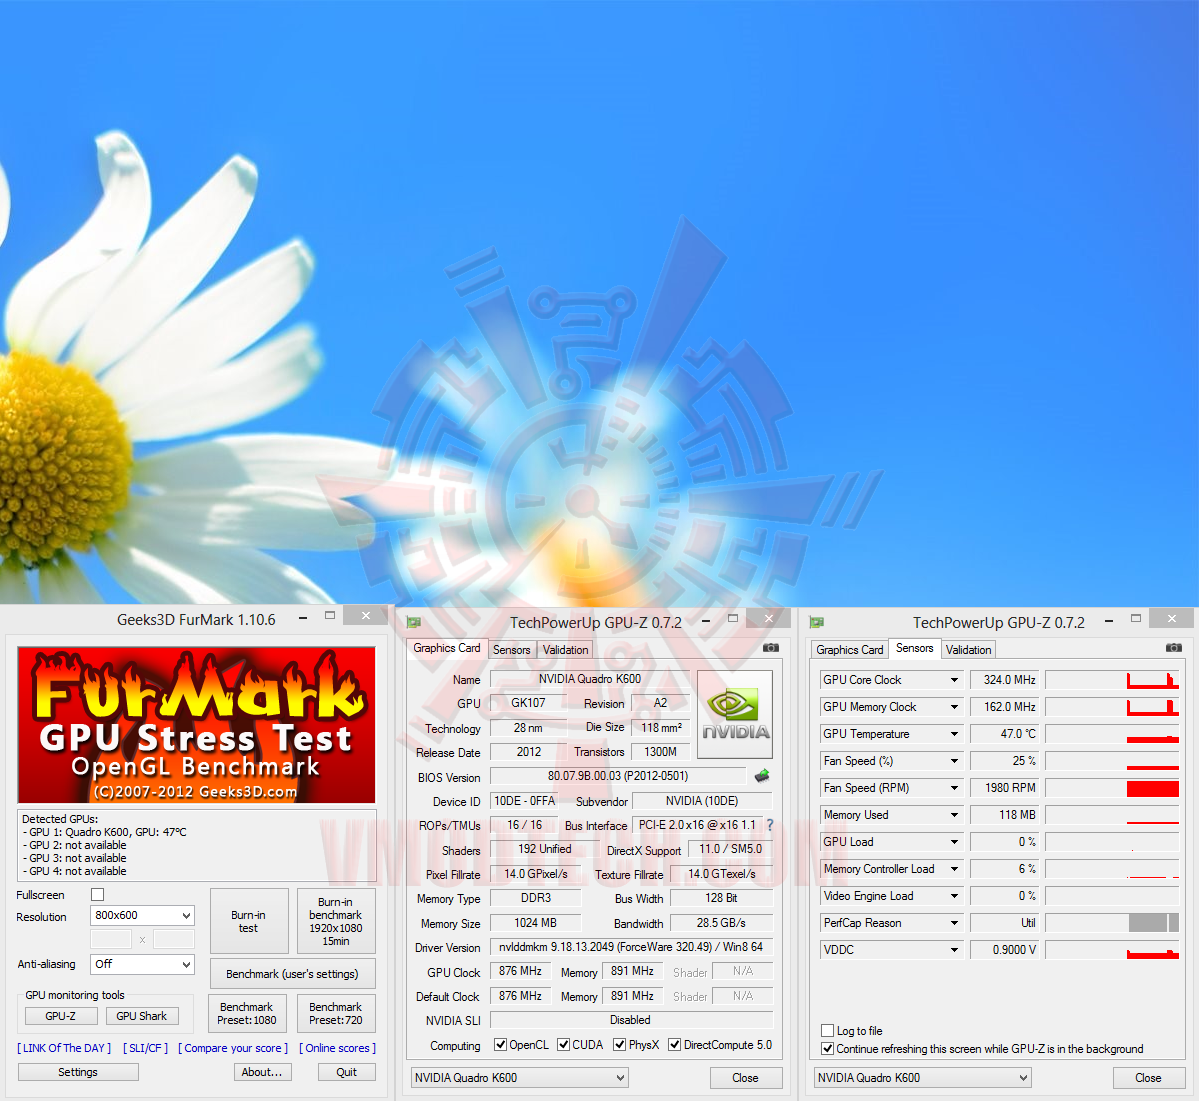Screen dimensions: 1199x1101
Task: Minimize the FurMark window
Action: [304, 617]
